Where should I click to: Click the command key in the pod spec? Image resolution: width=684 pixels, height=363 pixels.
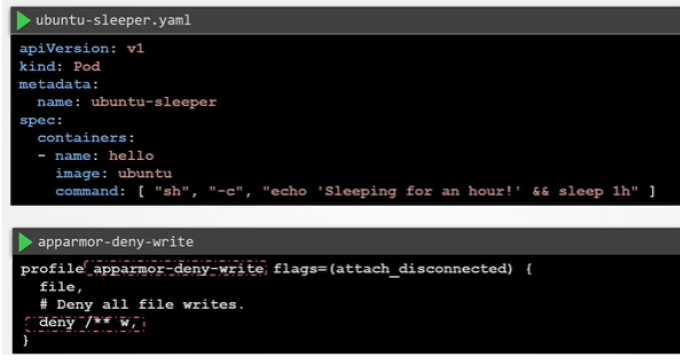pyautogui.click(x=86, y=192)
